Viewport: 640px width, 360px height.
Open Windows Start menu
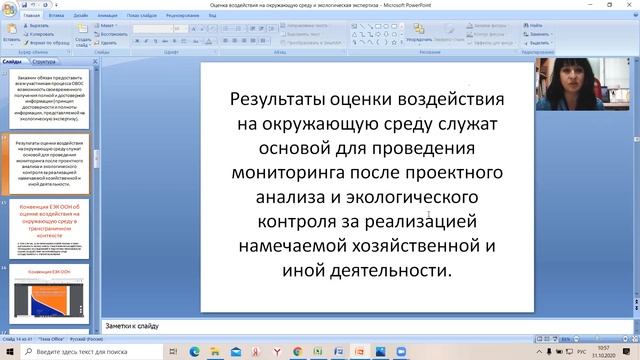tap(10, 351)
